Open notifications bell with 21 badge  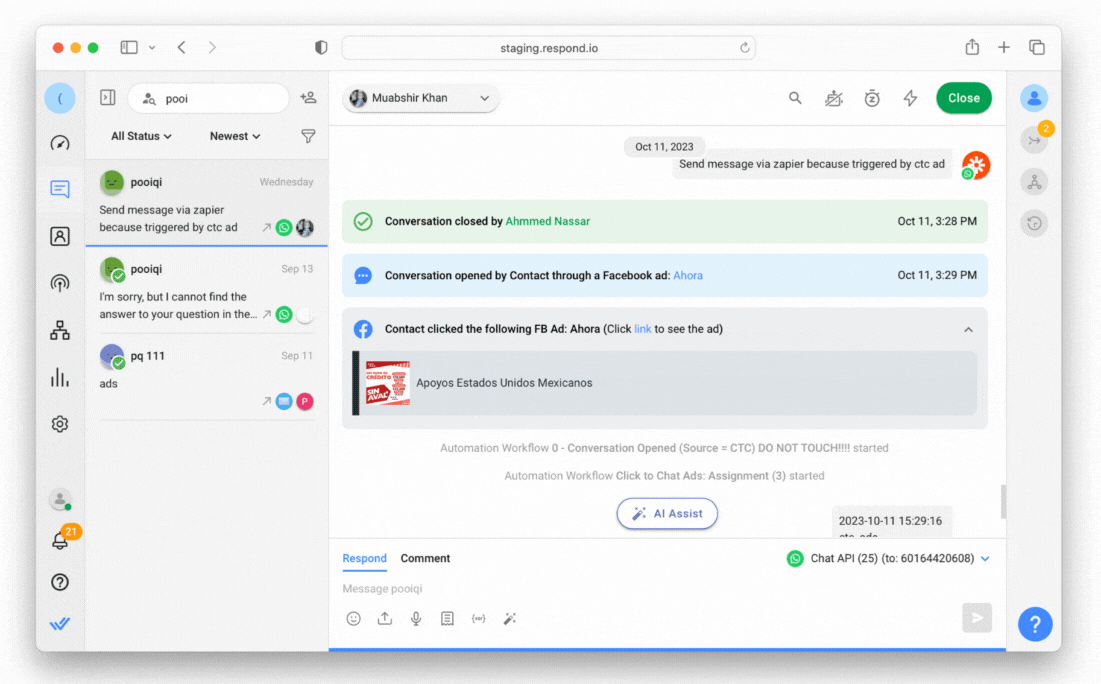point(60,541)
